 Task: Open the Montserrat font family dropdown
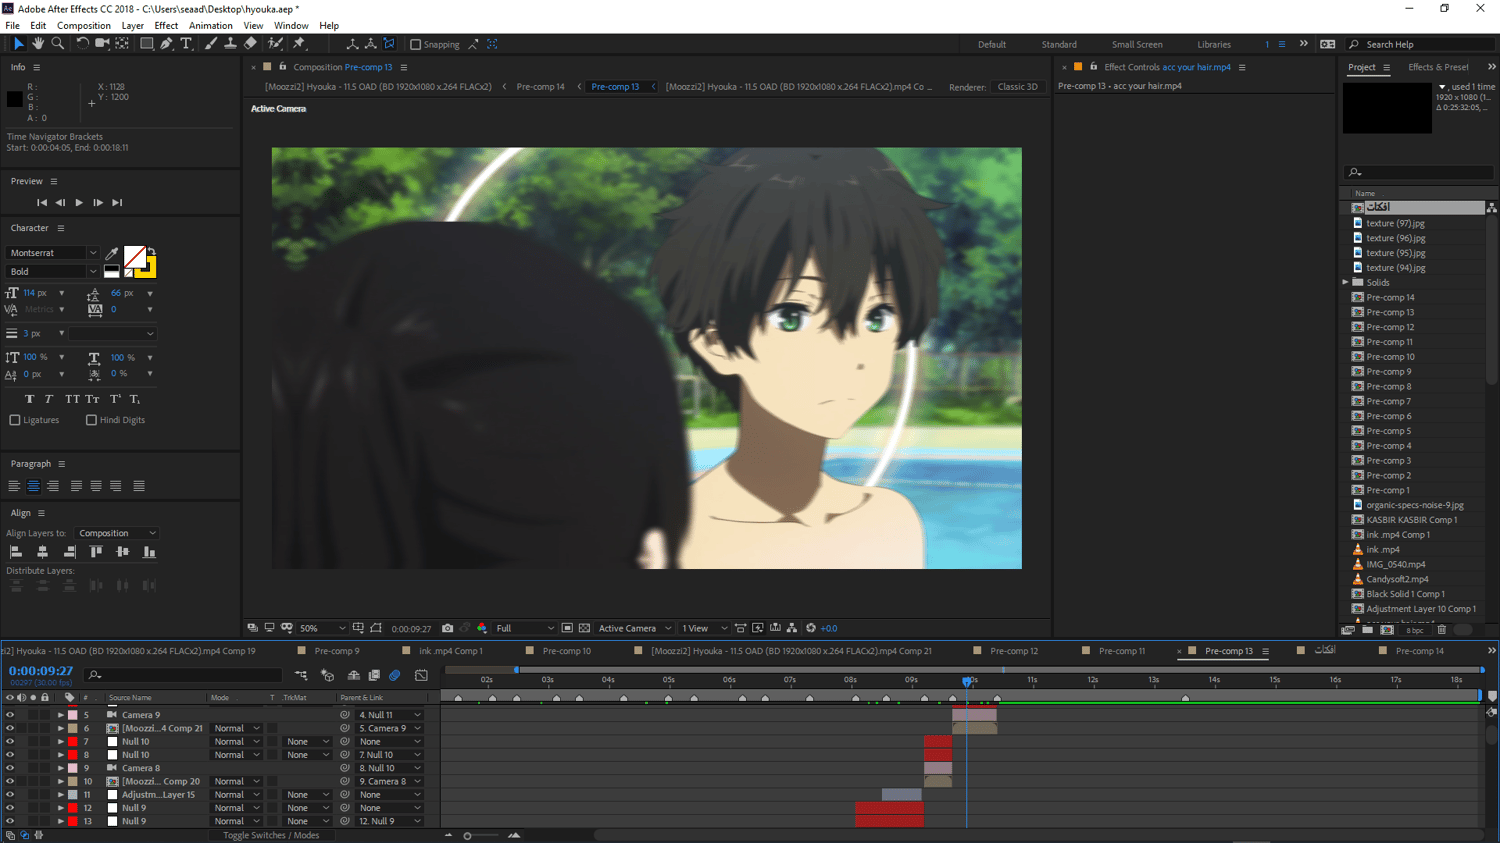coord(53,253)
